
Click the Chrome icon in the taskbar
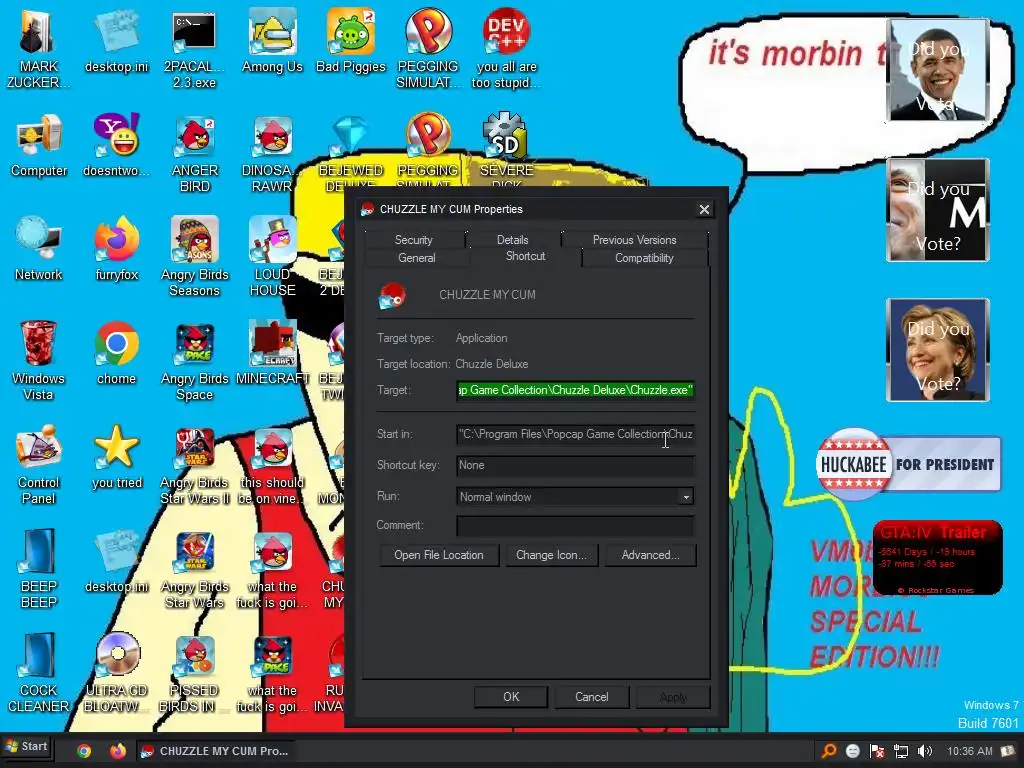(x=84, y=751)
